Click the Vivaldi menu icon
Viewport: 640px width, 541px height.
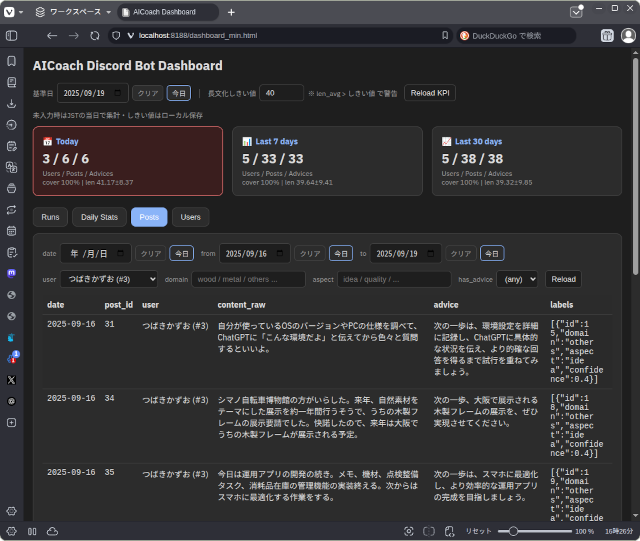tap(9, 12)
